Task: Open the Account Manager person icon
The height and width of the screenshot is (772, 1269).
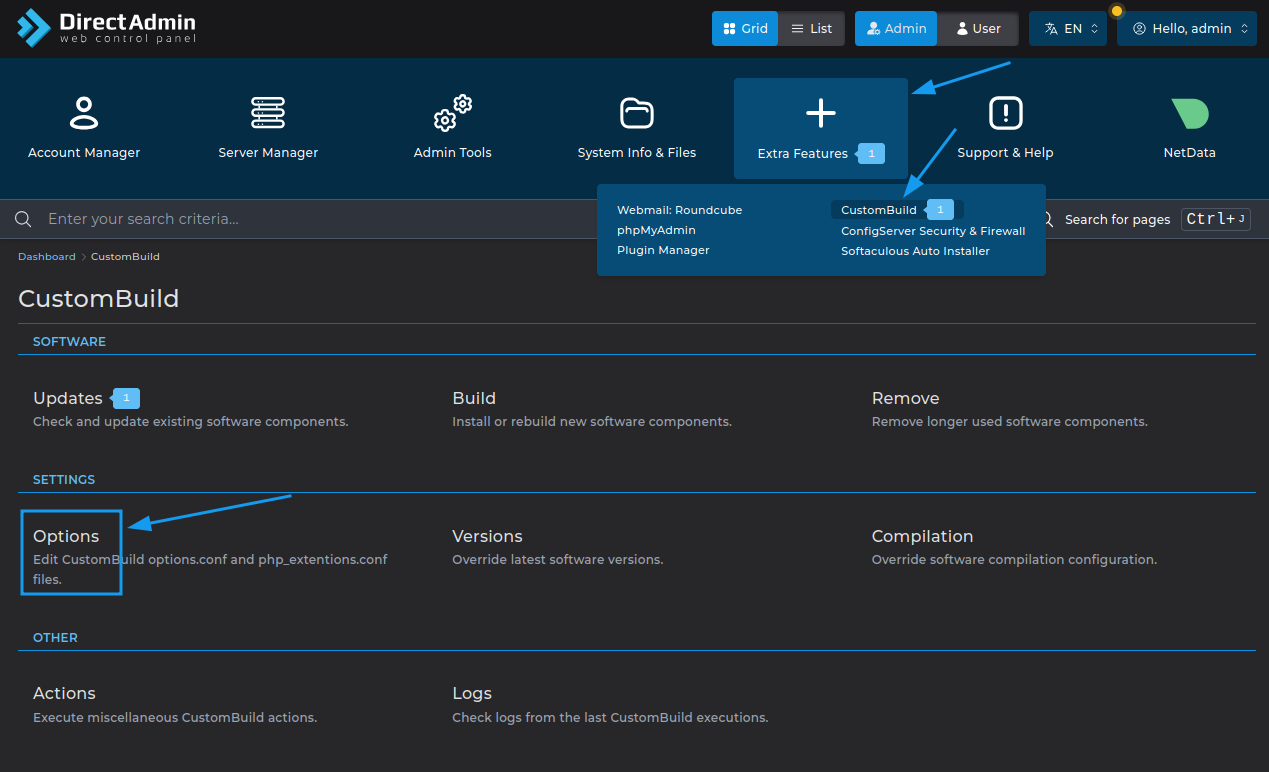Action: pos(84,113)
